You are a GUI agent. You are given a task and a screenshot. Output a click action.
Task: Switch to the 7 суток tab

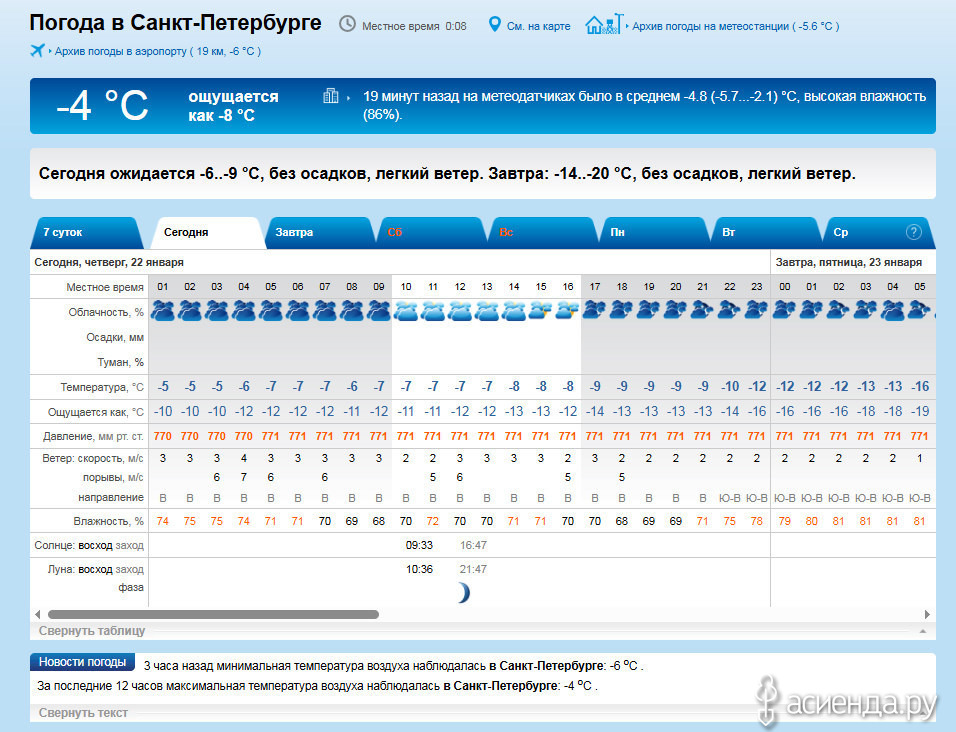click(x=63, y=232)
